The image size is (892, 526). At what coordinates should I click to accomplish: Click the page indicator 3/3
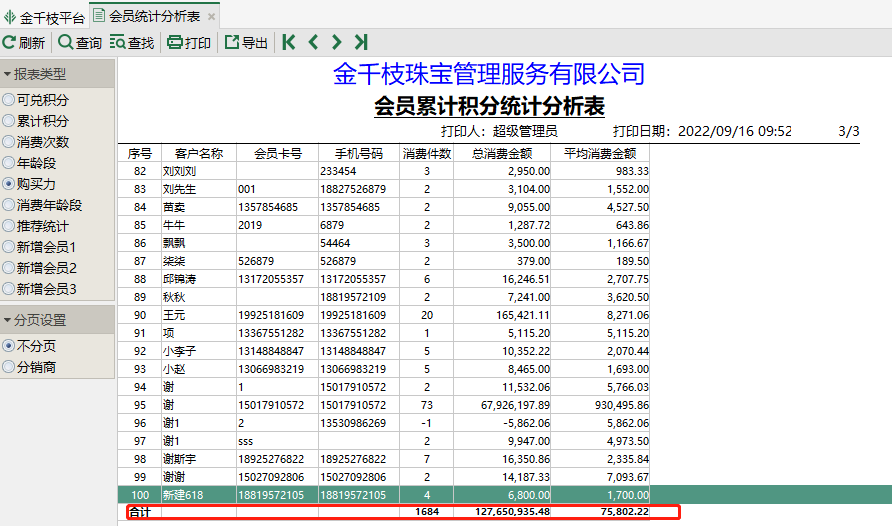pos(849,131)
